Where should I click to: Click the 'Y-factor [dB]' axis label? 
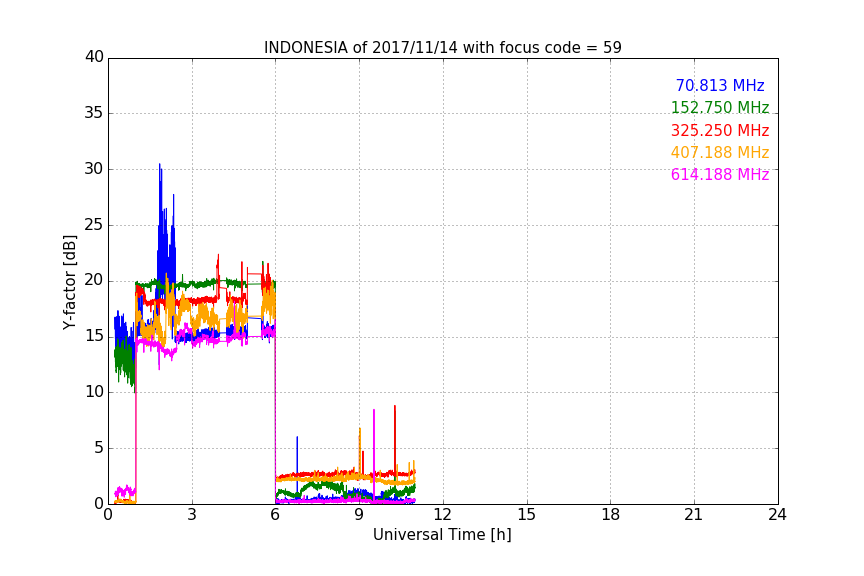[x=69, y=282]
